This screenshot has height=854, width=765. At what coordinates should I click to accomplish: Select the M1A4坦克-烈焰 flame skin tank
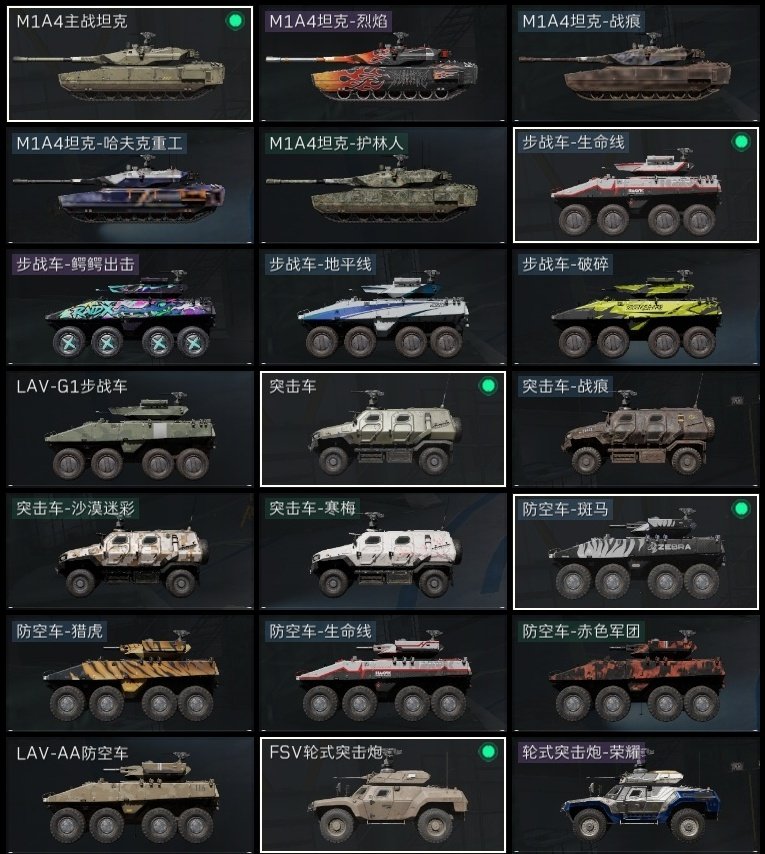tap(383, 64)
